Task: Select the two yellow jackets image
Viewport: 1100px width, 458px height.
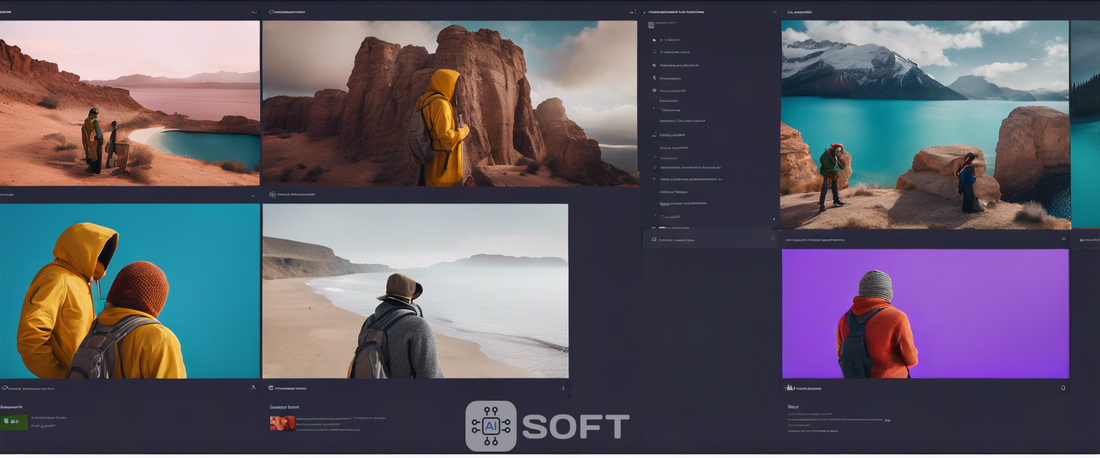Action: point(130,291)
